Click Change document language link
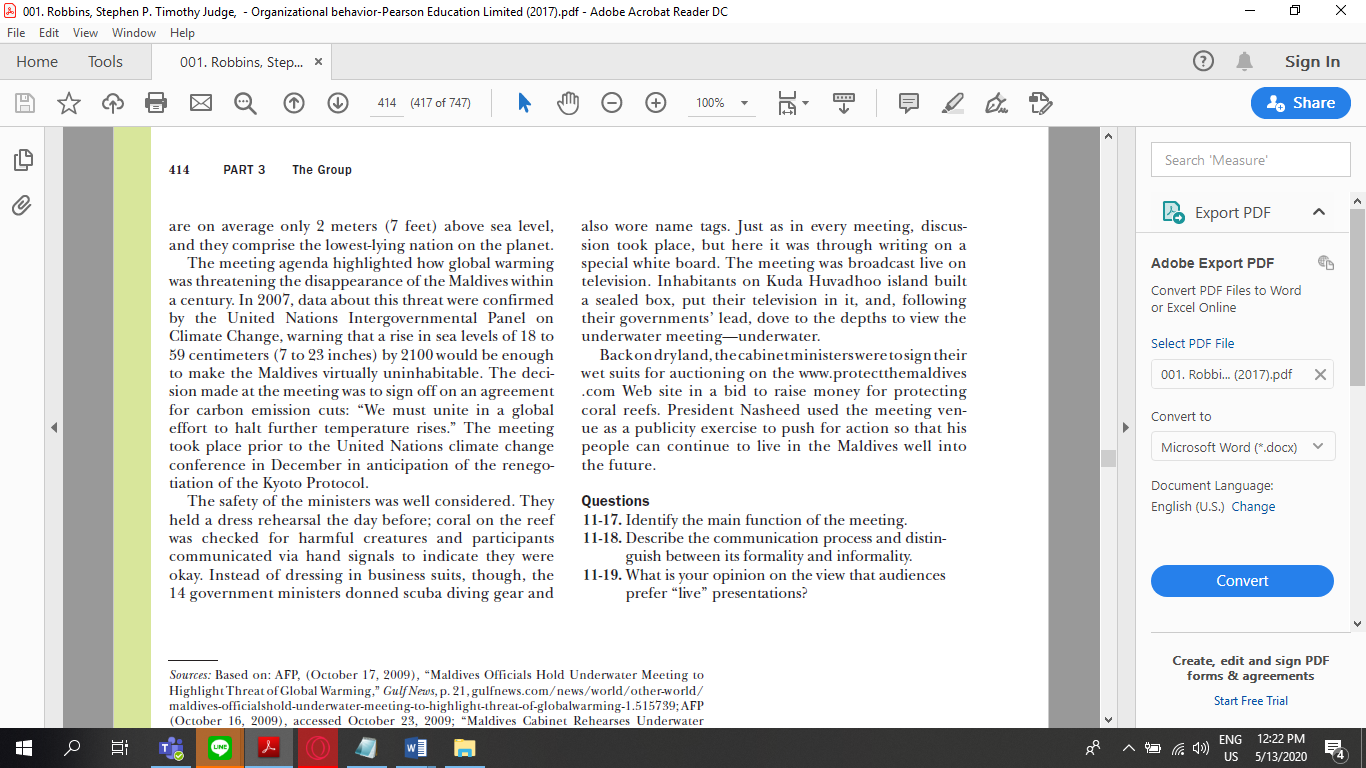Screen dimensions: 1366x768 tap(1253, 507)
